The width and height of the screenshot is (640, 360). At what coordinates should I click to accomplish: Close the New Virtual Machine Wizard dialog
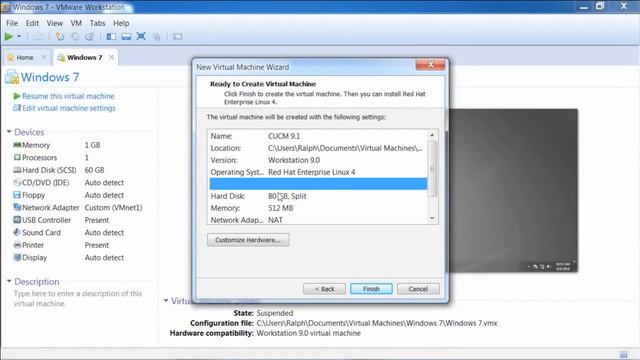[x=430, y=65]
